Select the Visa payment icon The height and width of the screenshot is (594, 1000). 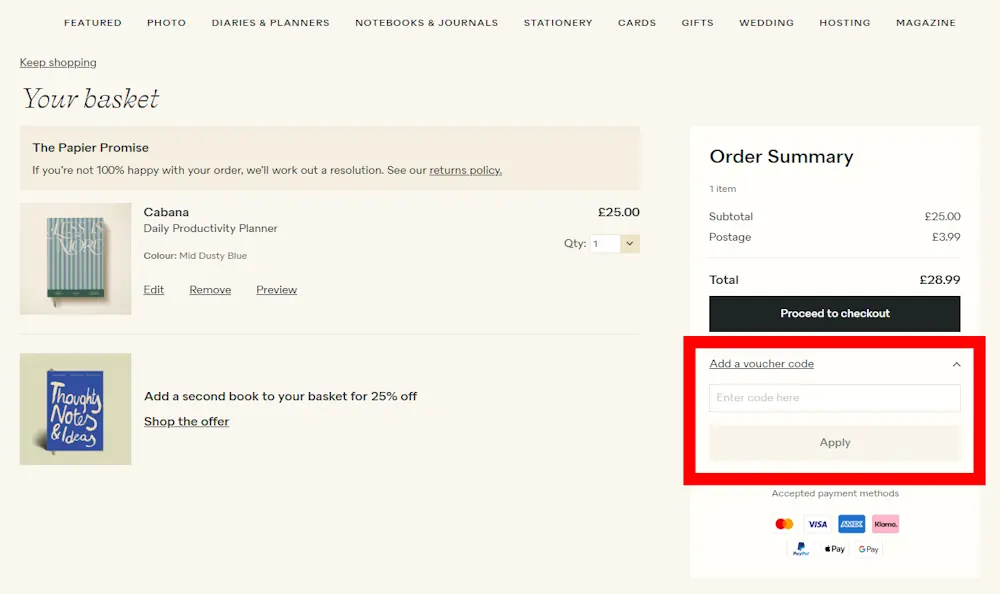[817, 523]
